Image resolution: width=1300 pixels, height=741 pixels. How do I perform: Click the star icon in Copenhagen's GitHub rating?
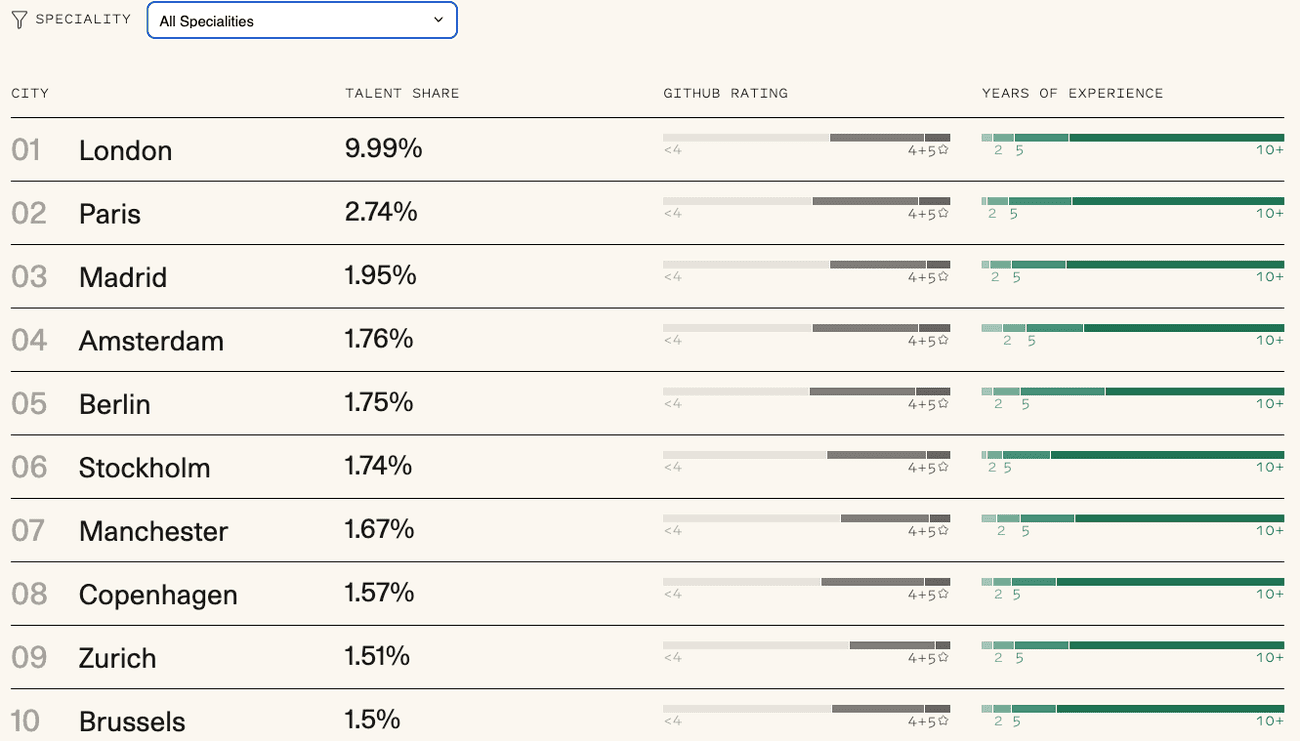point(943,594)
